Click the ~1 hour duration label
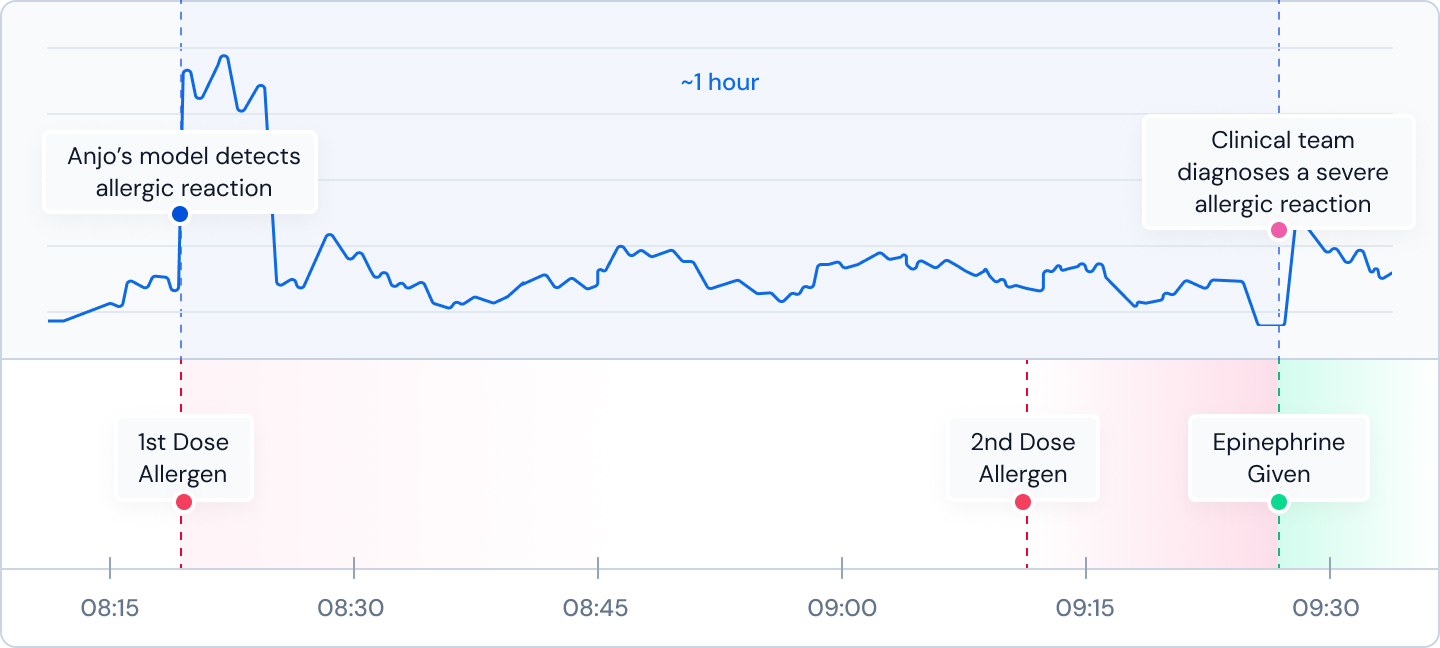The height and width of the screenshot is (648, 1440). tap(720, 82)
